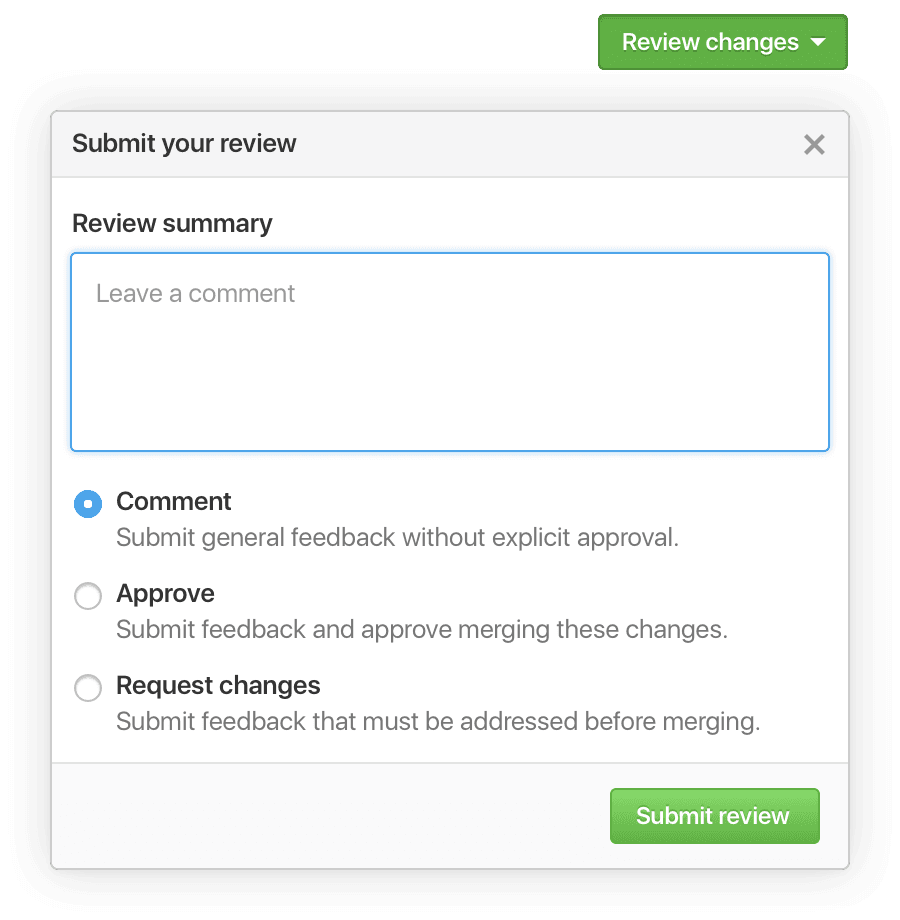Click the filled Comment radio circle
Viewport: 900px width, 920px height.
pos(88,503)
